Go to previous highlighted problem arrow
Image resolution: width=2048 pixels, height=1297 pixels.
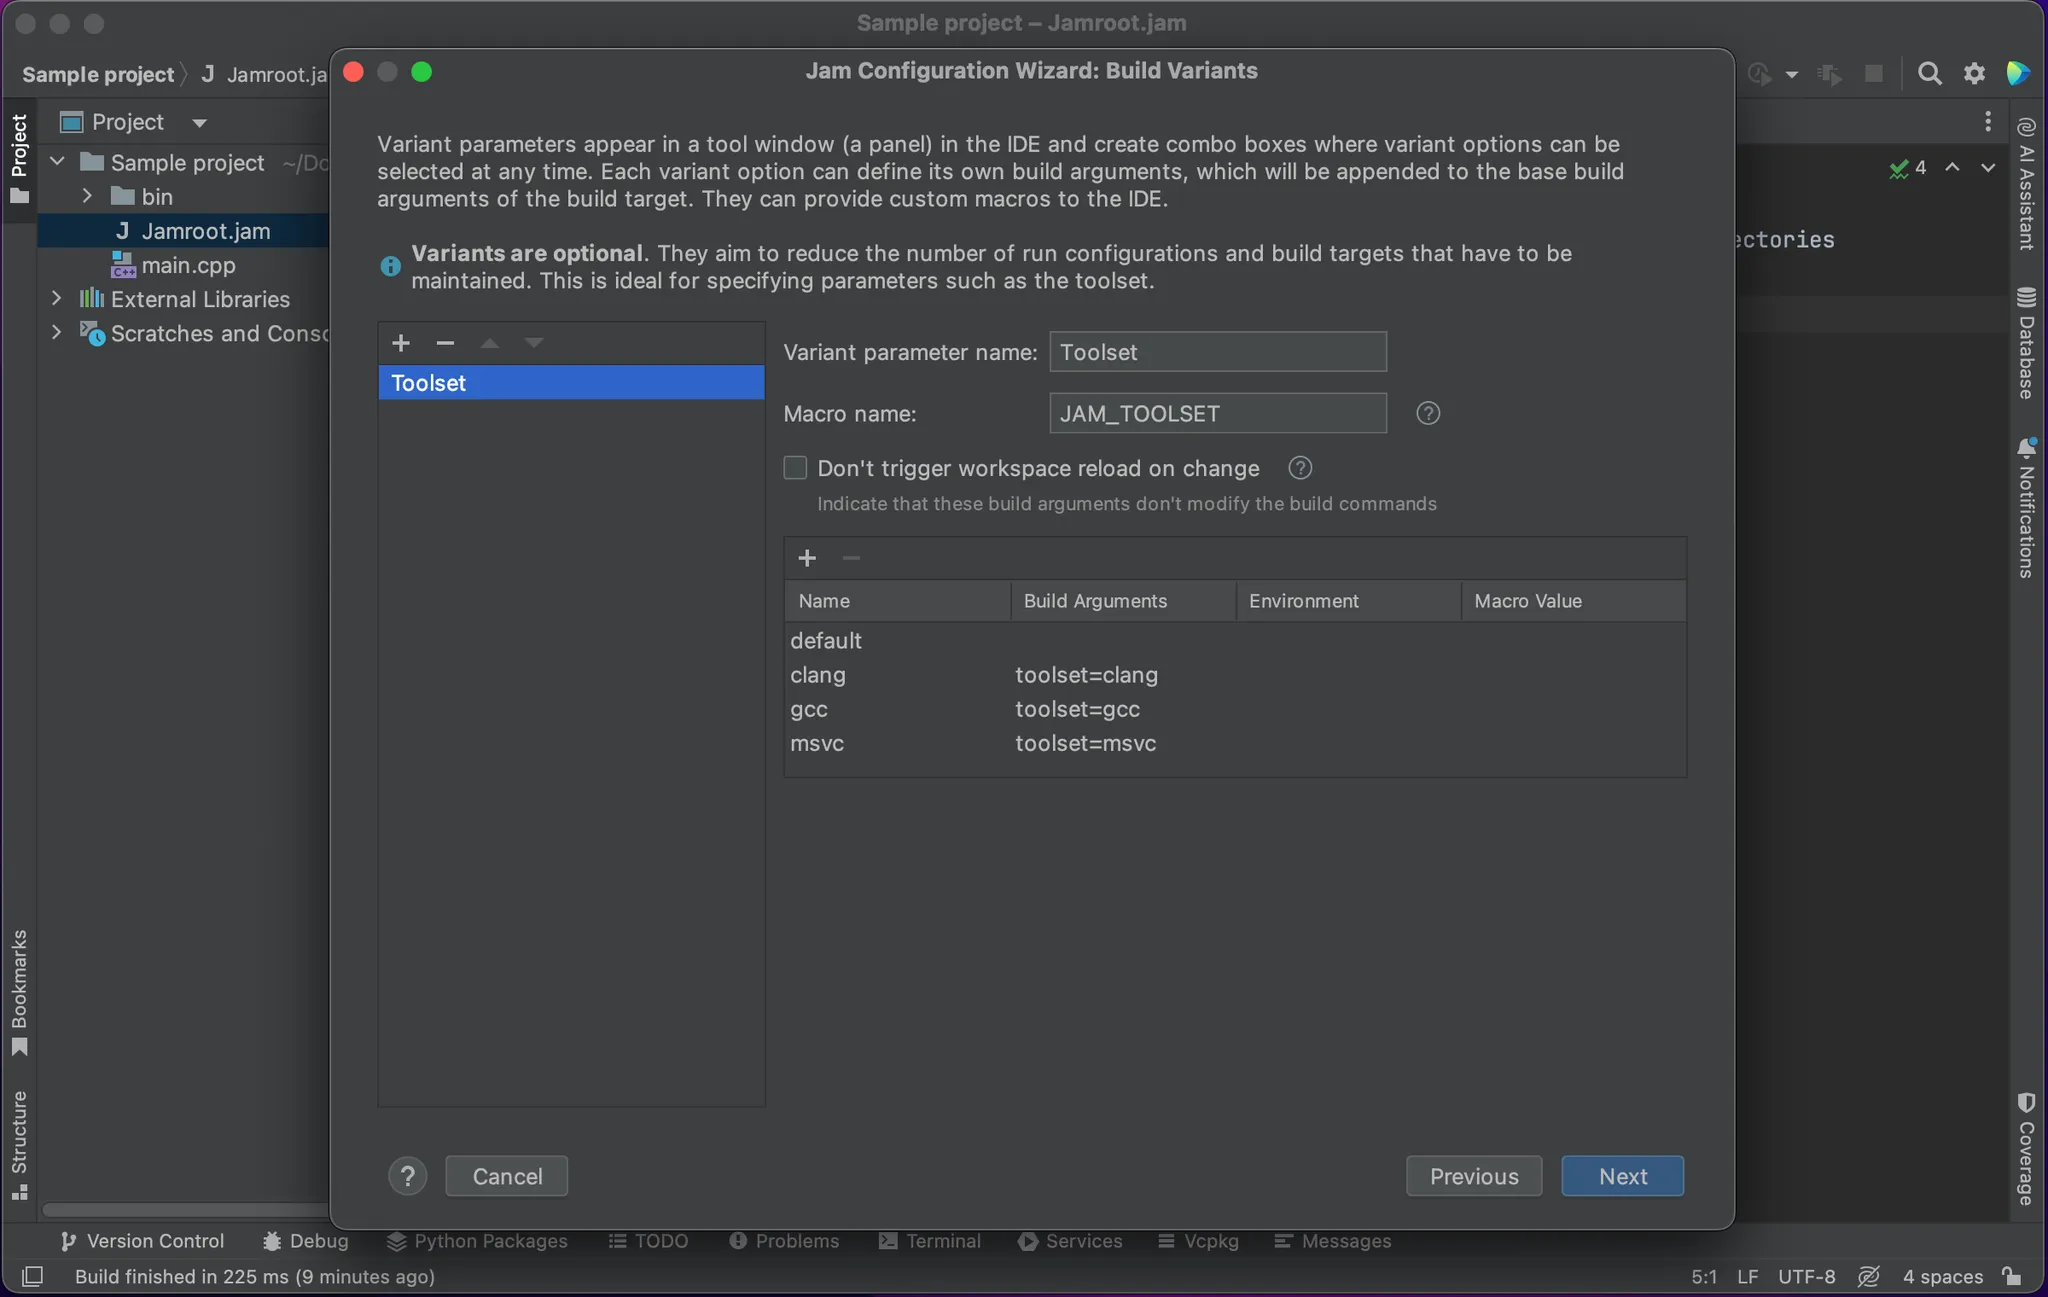click(1952, 168)
